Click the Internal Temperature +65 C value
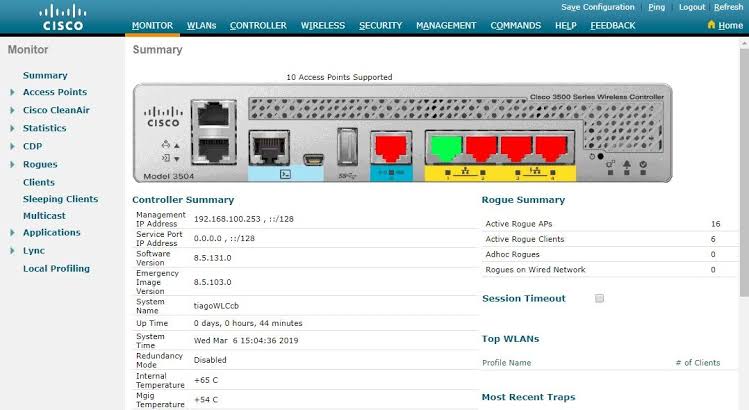The height and width of the screenshot is (410, 749). tap(206, 380)
